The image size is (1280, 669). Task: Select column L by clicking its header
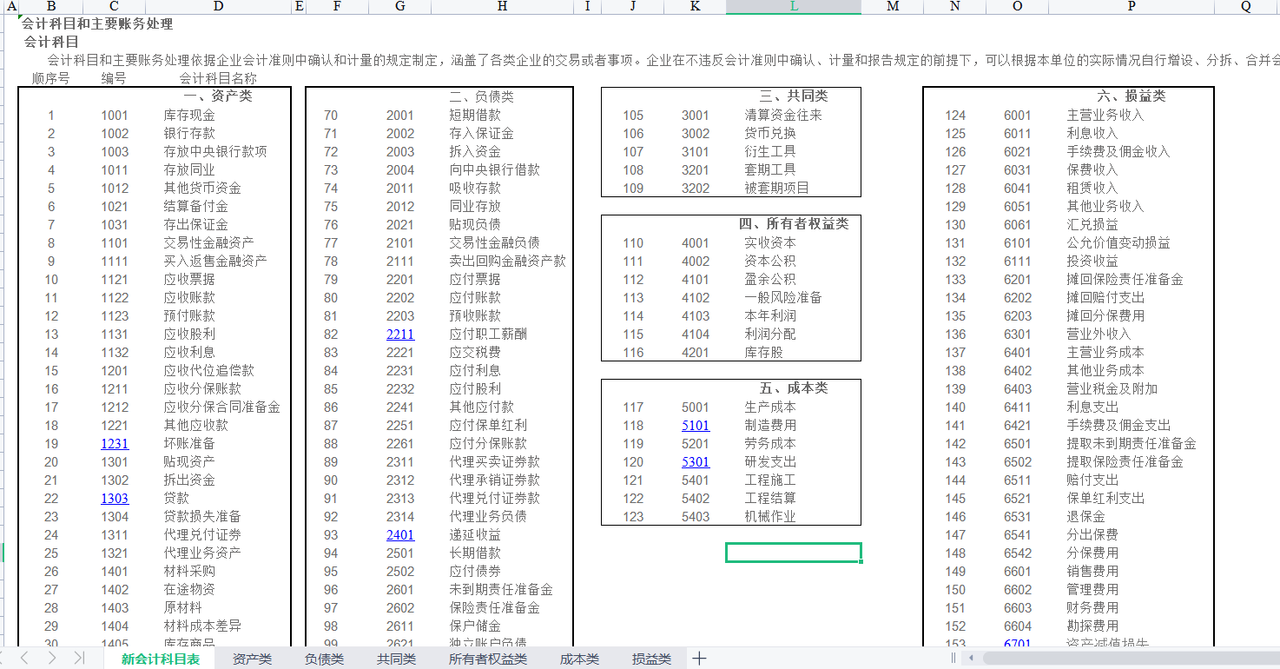point(793,7)
